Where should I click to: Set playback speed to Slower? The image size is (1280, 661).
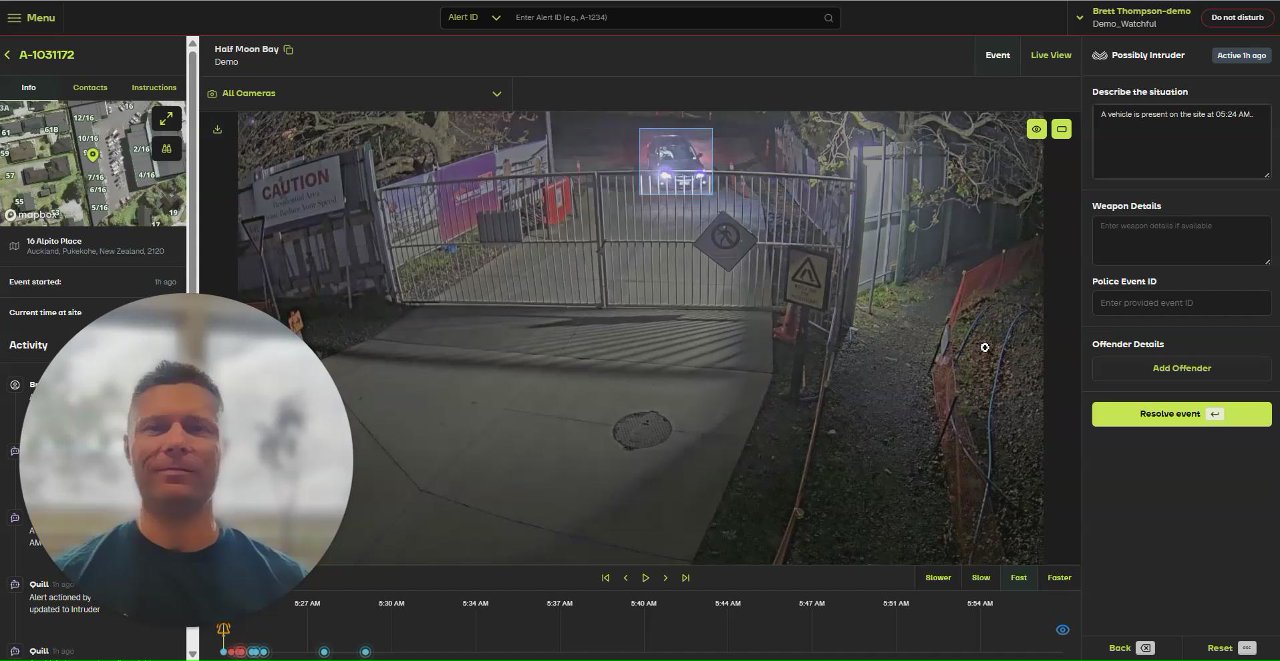click(x=938, y=578)
